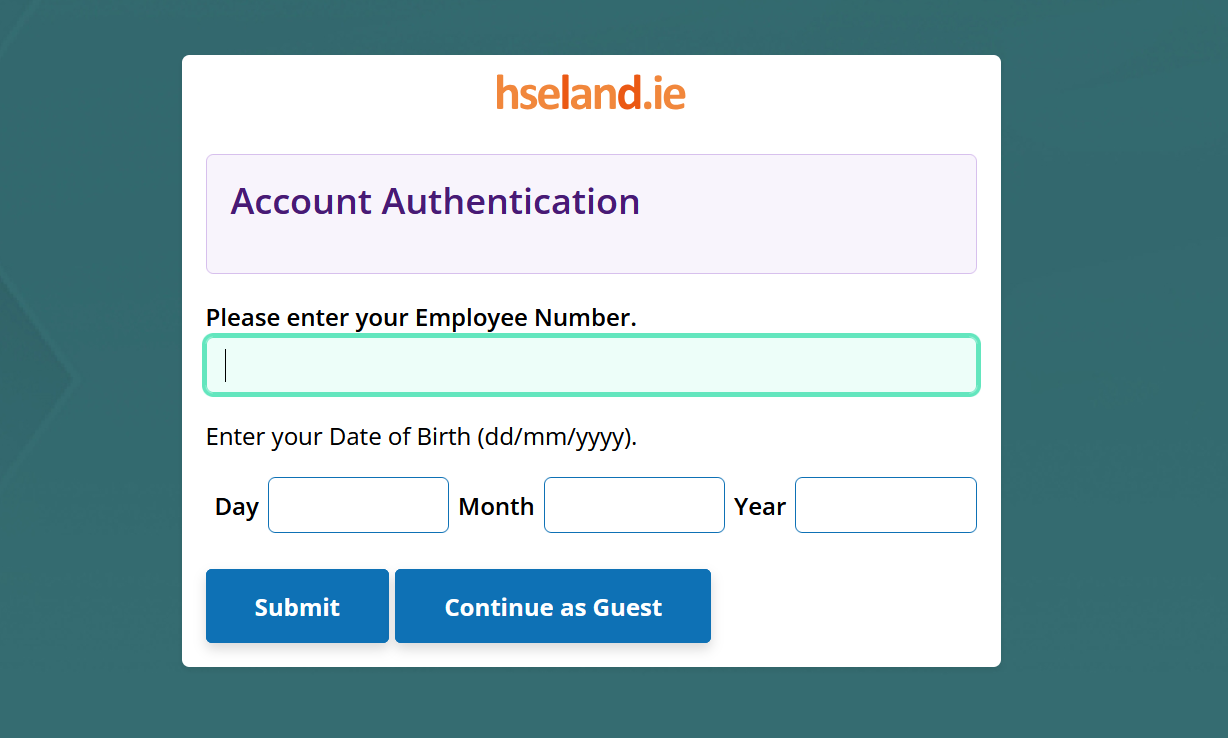The height and width of the screenshot is (738, 1228).
Task: Click the Account Authentication heading
Action: point(435,201)
